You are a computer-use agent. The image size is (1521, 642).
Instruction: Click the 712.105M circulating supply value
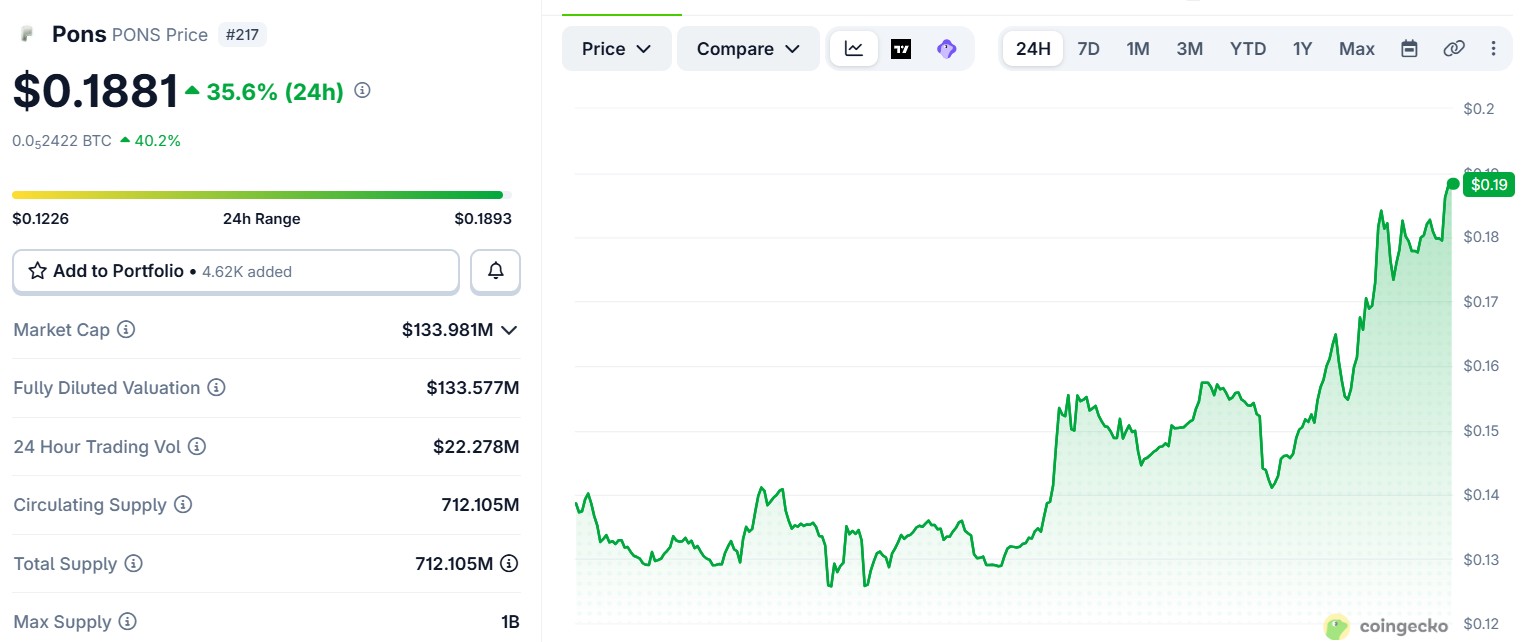coord(480,505)
